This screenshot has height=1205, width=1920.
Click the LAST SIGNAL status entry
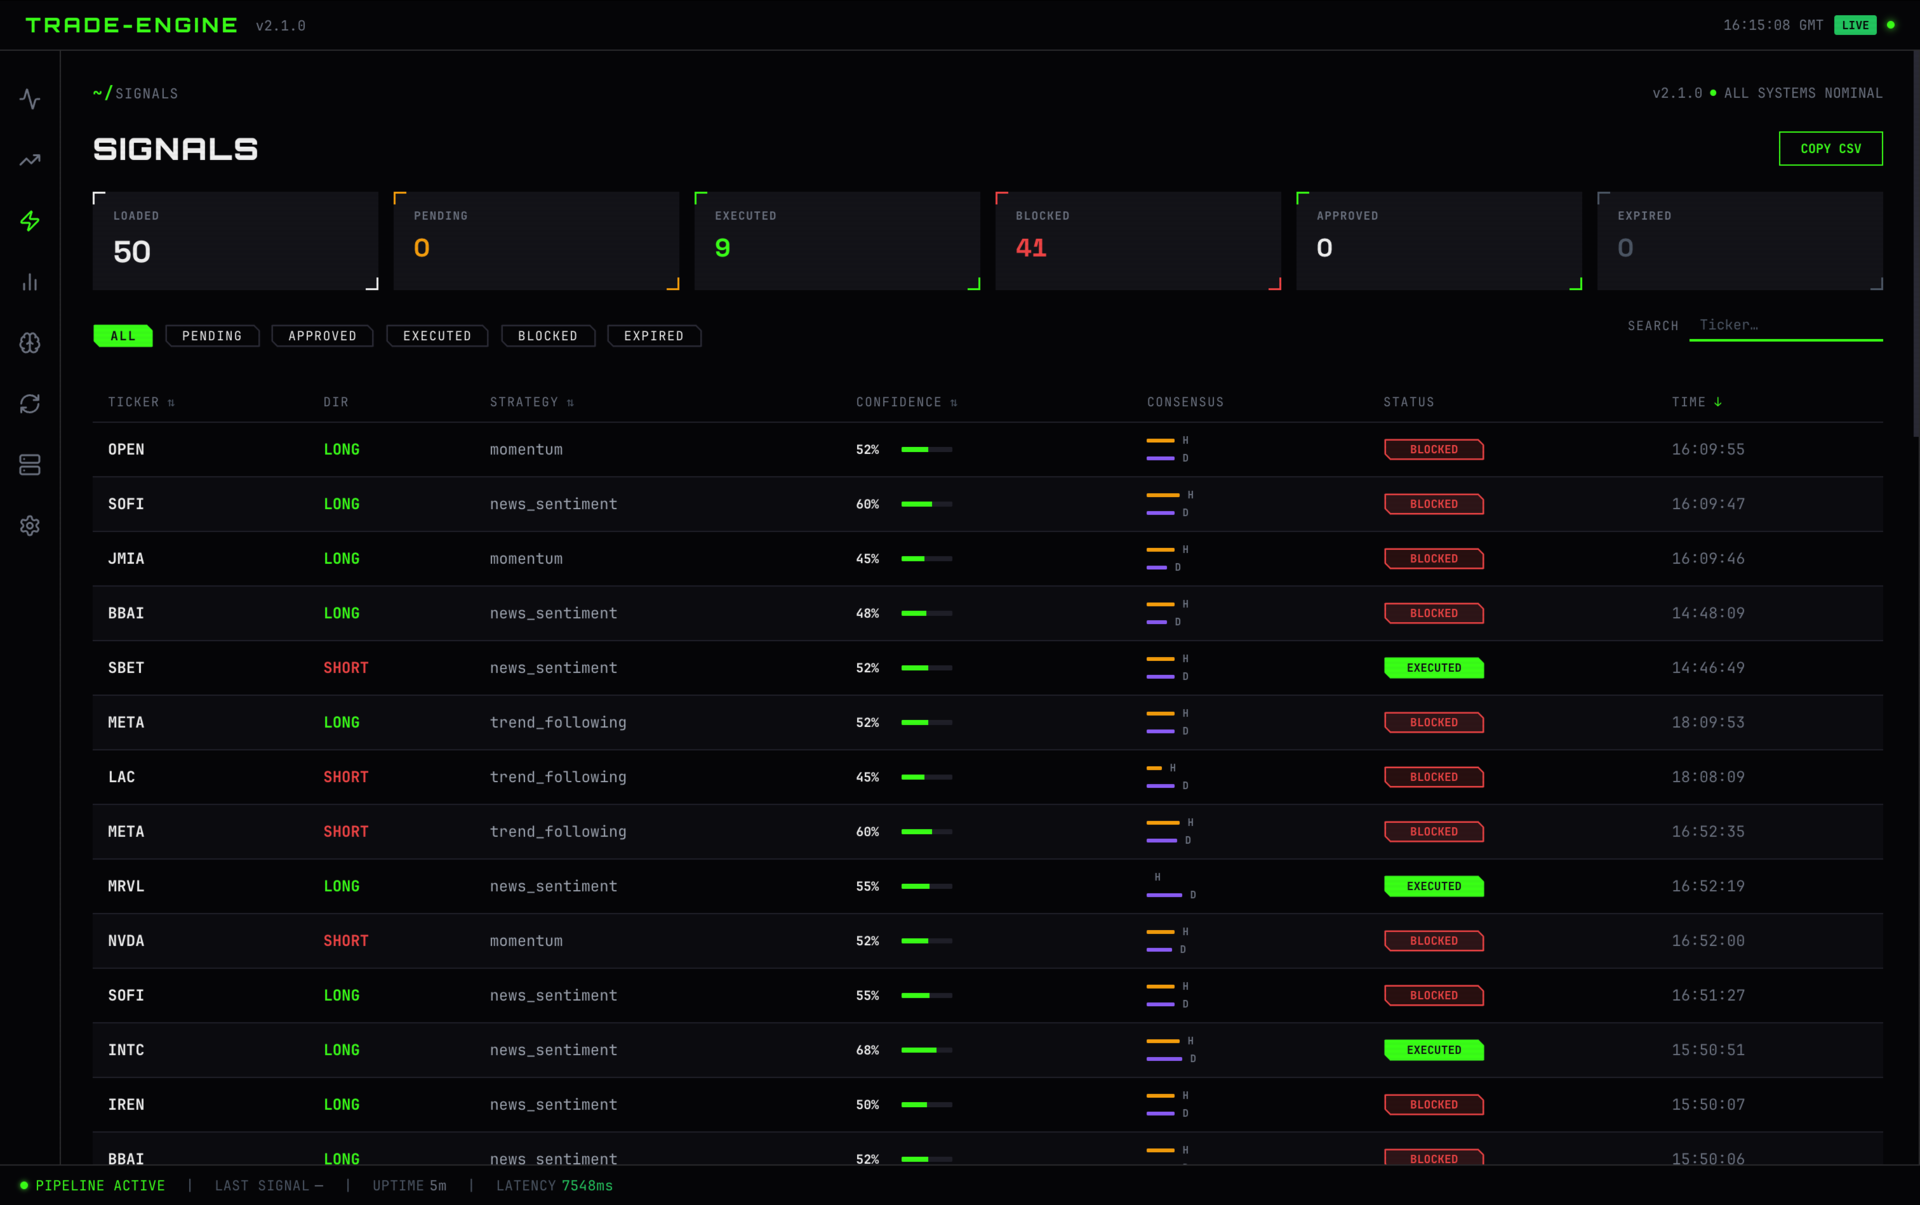click(x=269, y=1186)
